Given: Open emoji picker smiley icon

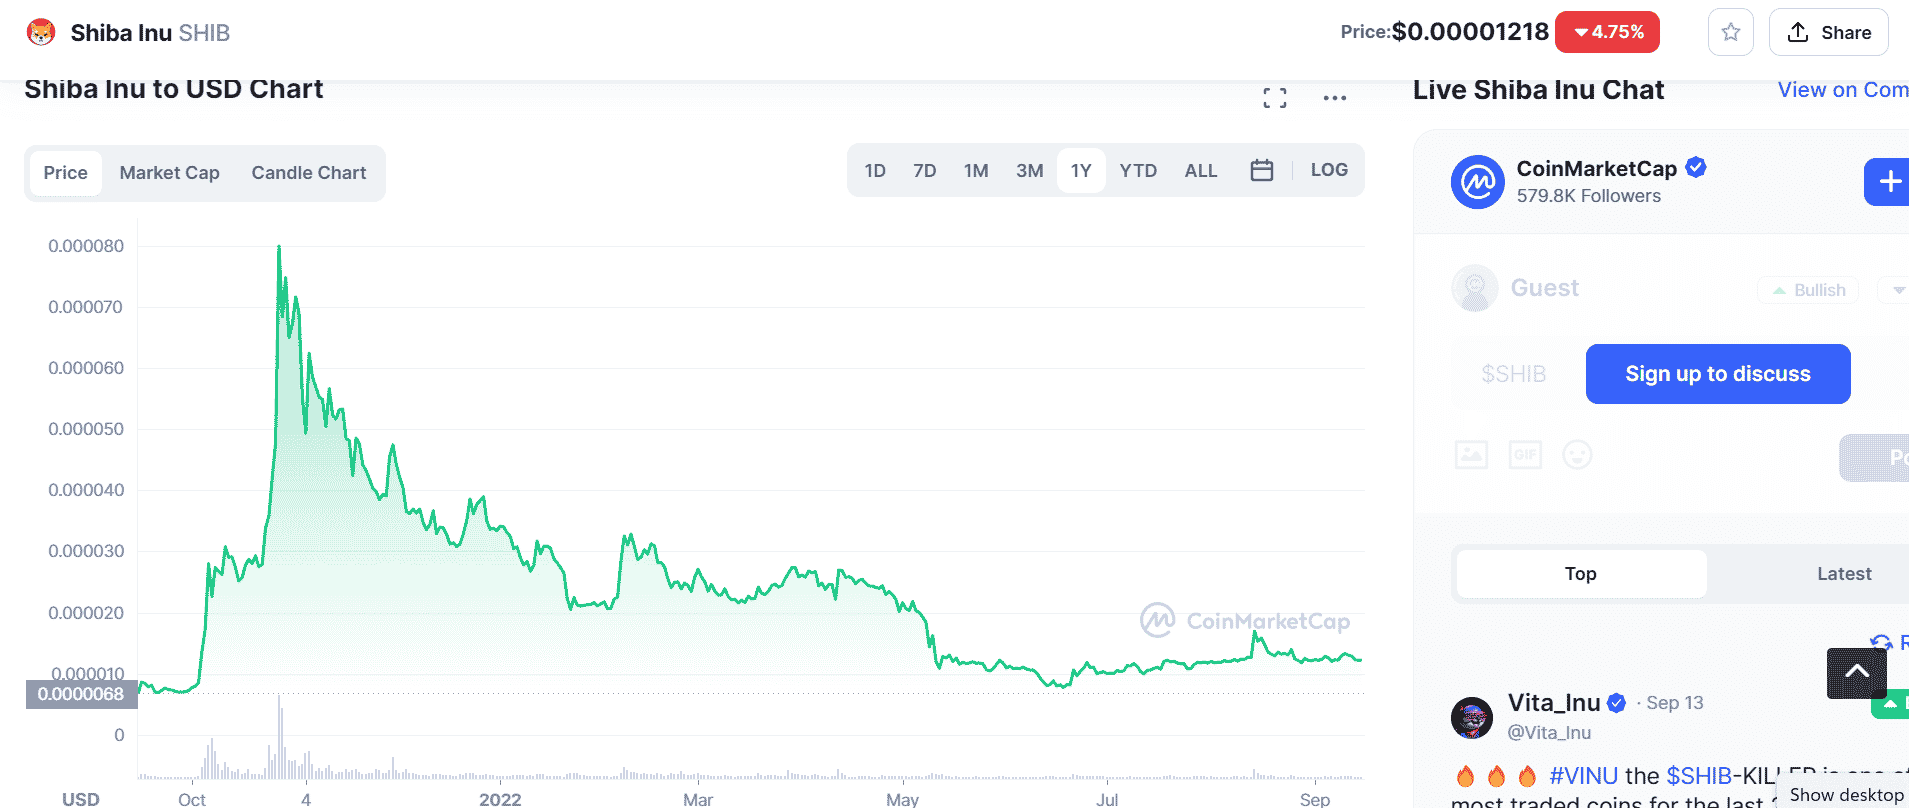Looking at the screenshot, I should point(1577,455).
